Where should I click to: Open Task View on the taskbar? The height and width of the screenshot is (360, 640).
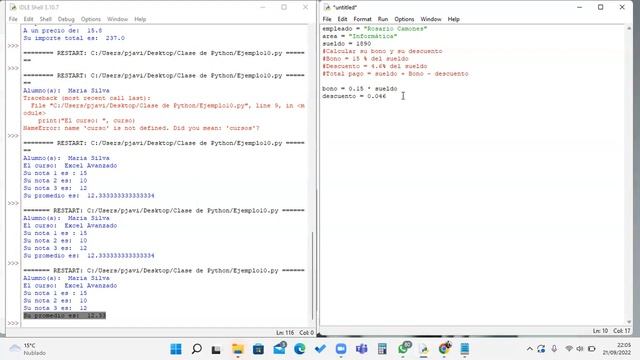tap(216, 349)
